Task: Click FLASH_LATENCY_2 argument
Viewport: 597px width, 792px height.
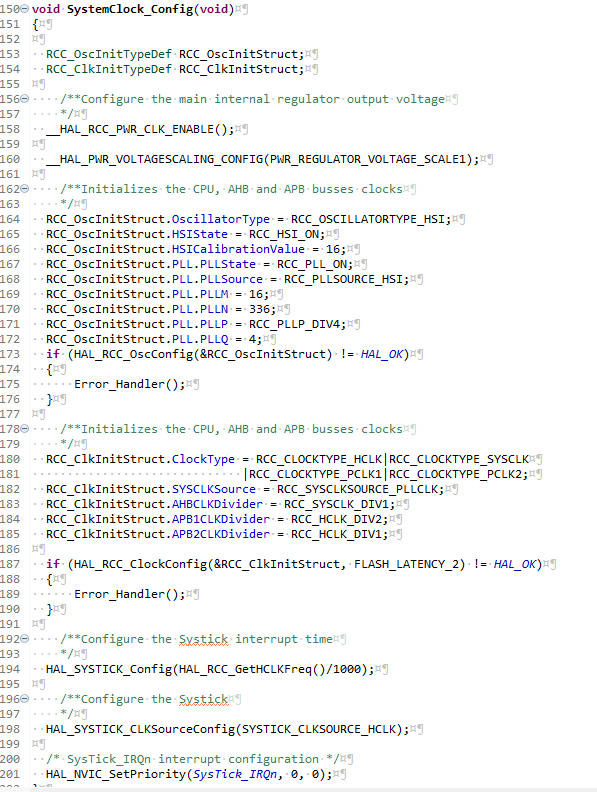Action: coord(406,564)
